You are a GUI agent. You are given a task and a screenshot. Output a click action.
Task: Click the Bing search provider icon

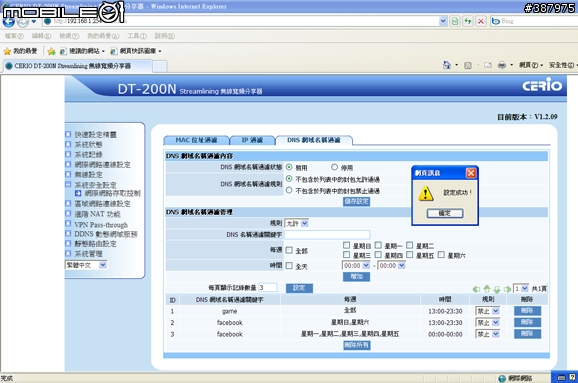click(496, 21)
